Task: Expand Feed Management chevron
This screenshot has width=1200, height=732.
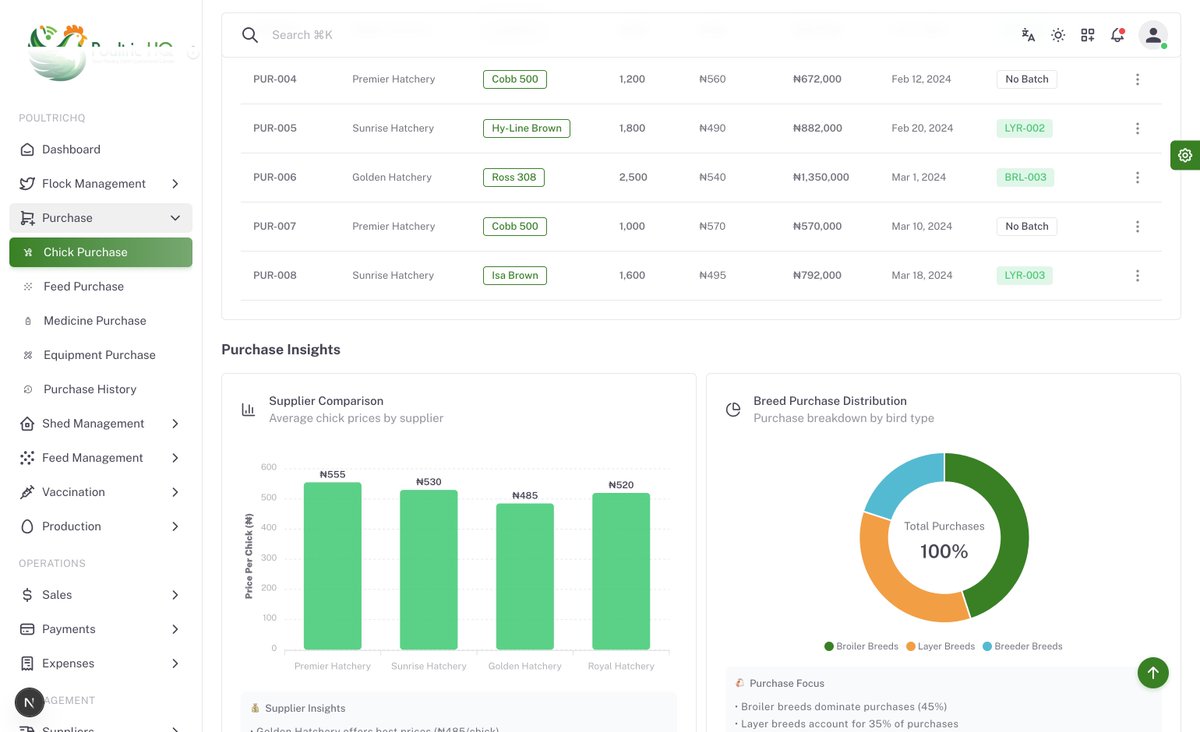Action: 175,458
